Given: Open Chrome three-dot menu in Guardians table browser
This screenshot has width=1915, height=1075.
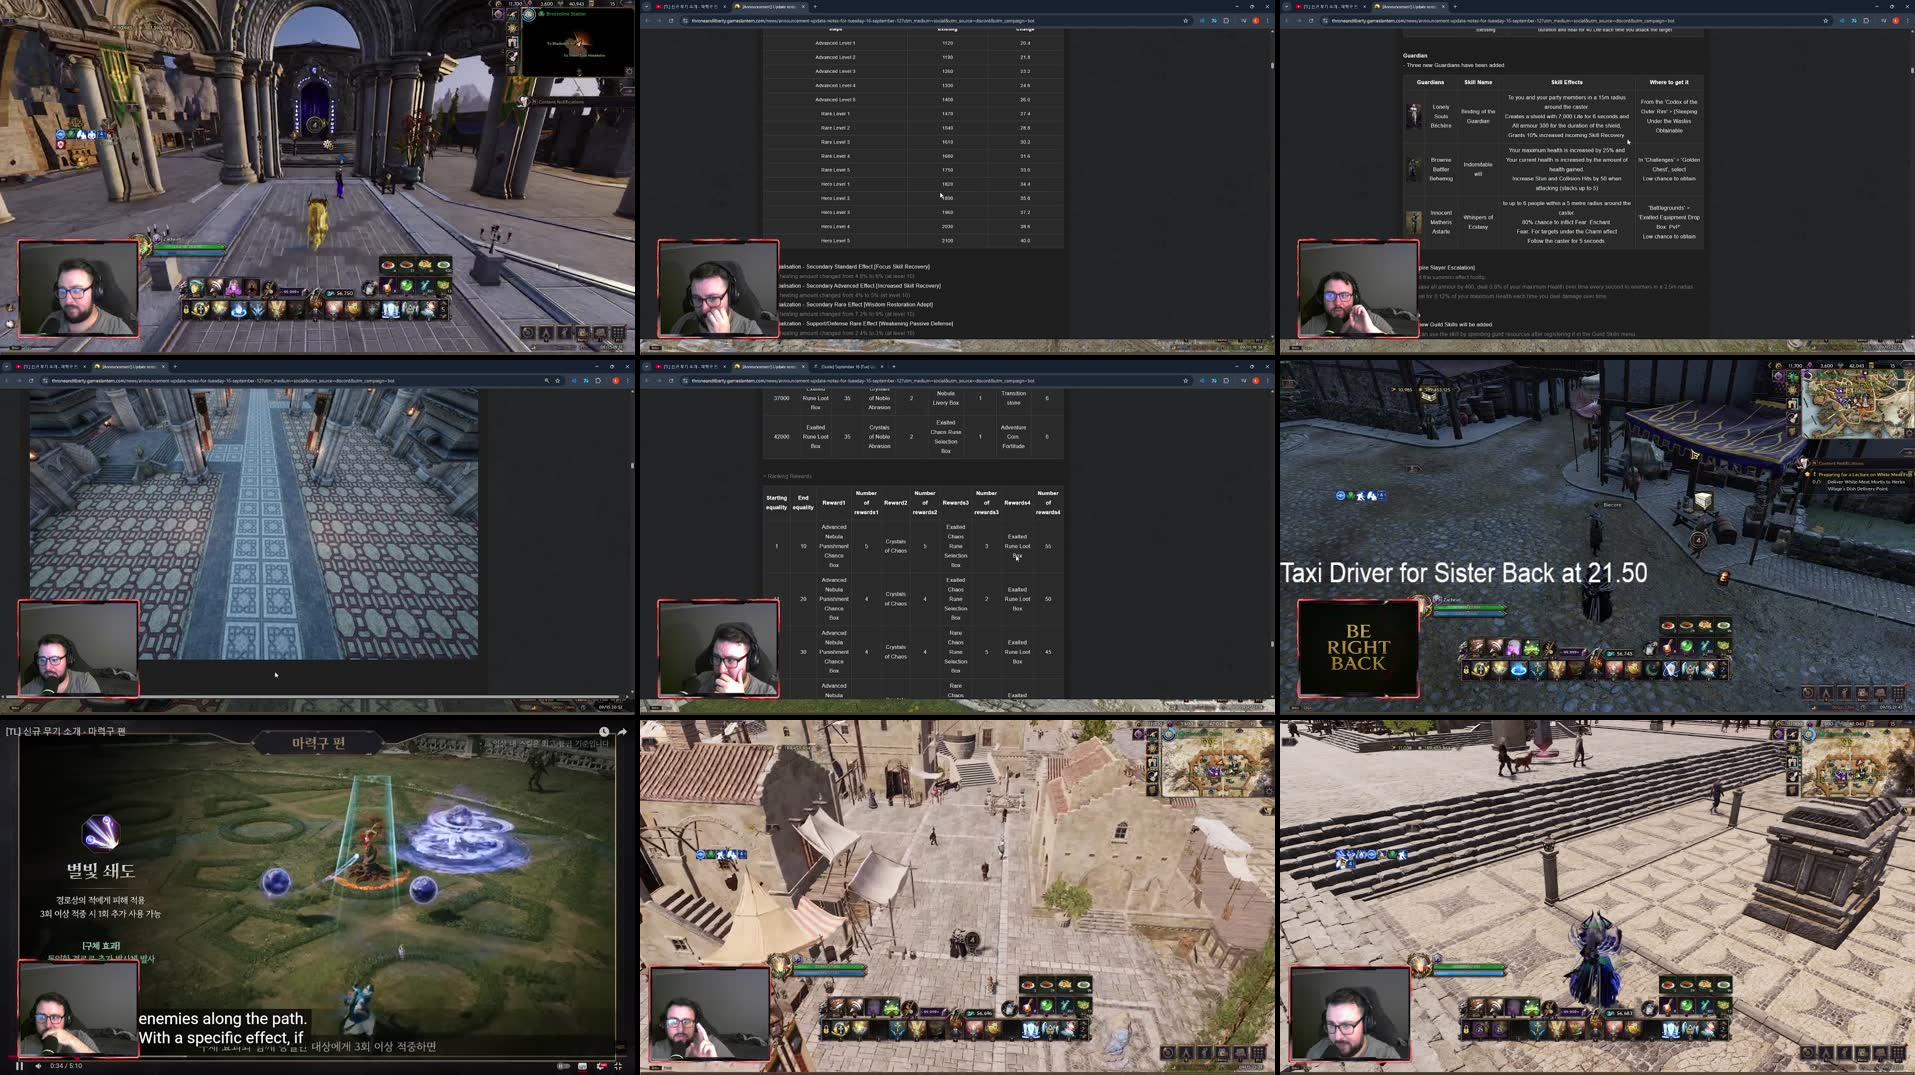Looking at the screenshot, I should tap(1907, 20).
